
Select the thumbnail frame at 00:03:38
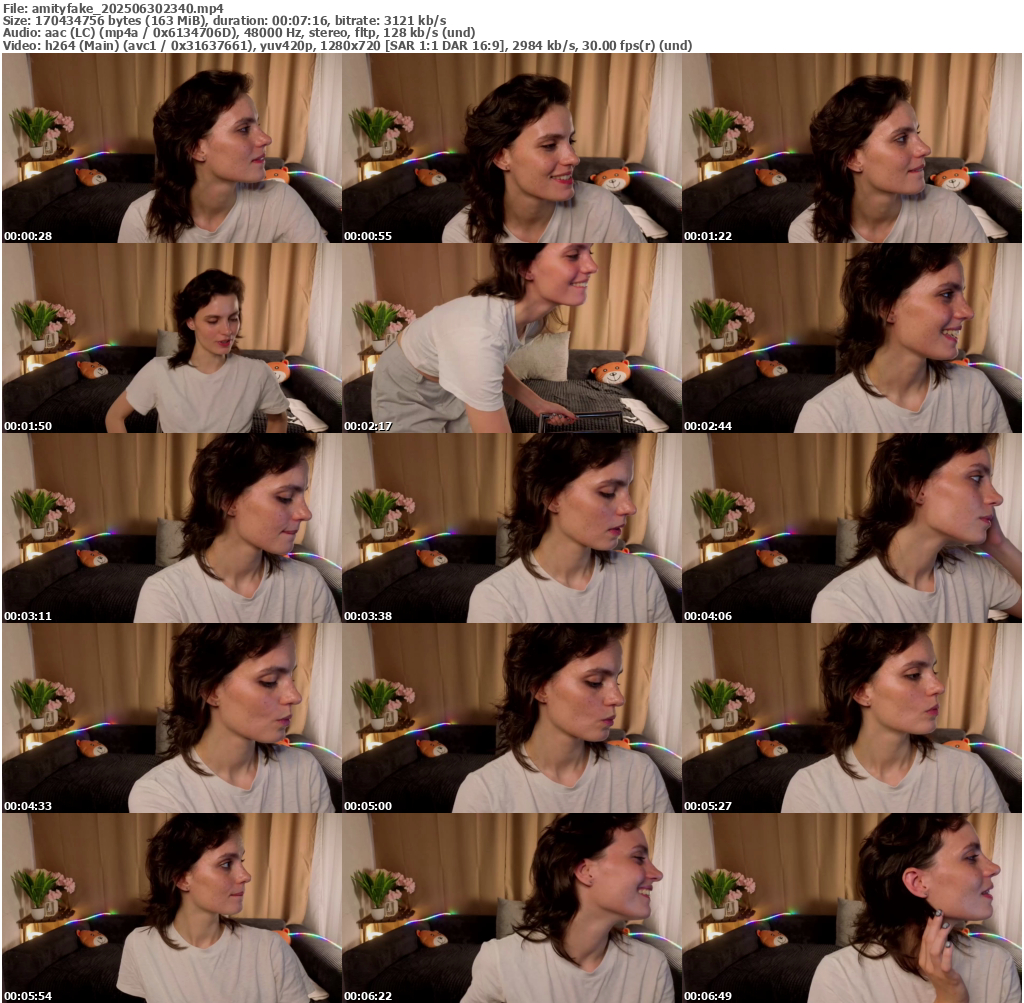512,528
